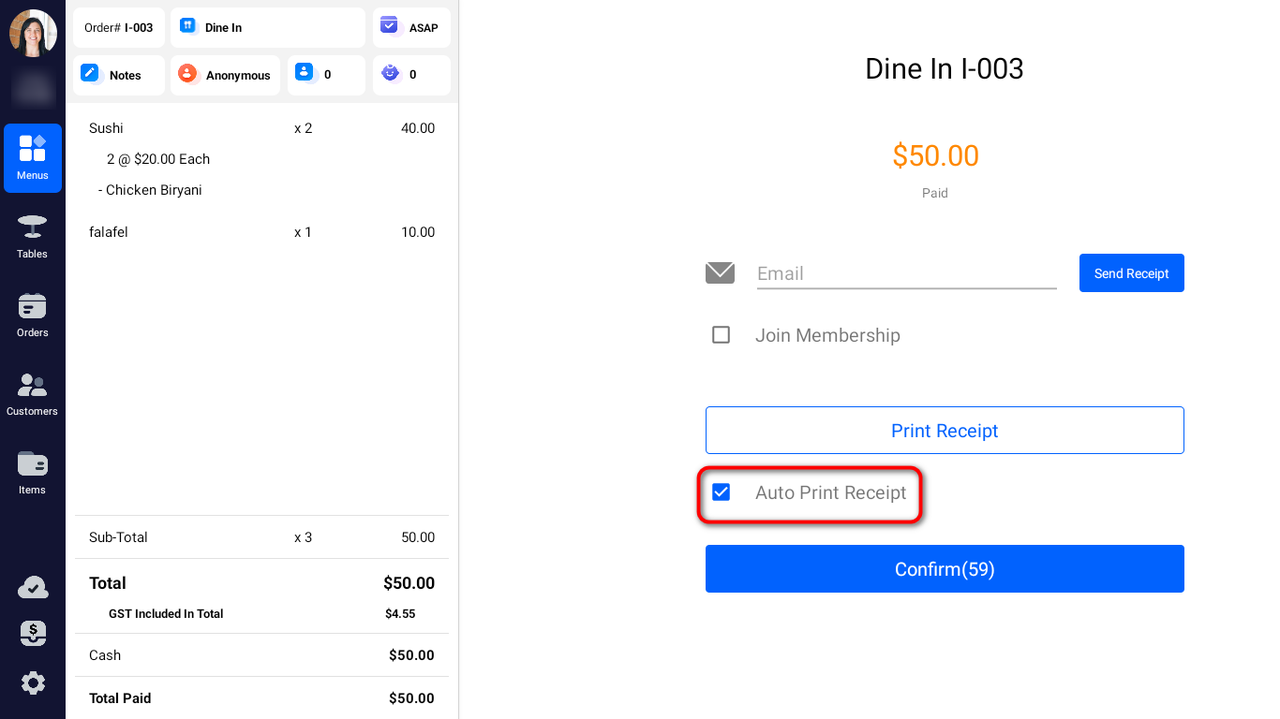Open the Customers page
This screenshot has height=719, width=1280.
coord(32,394)
